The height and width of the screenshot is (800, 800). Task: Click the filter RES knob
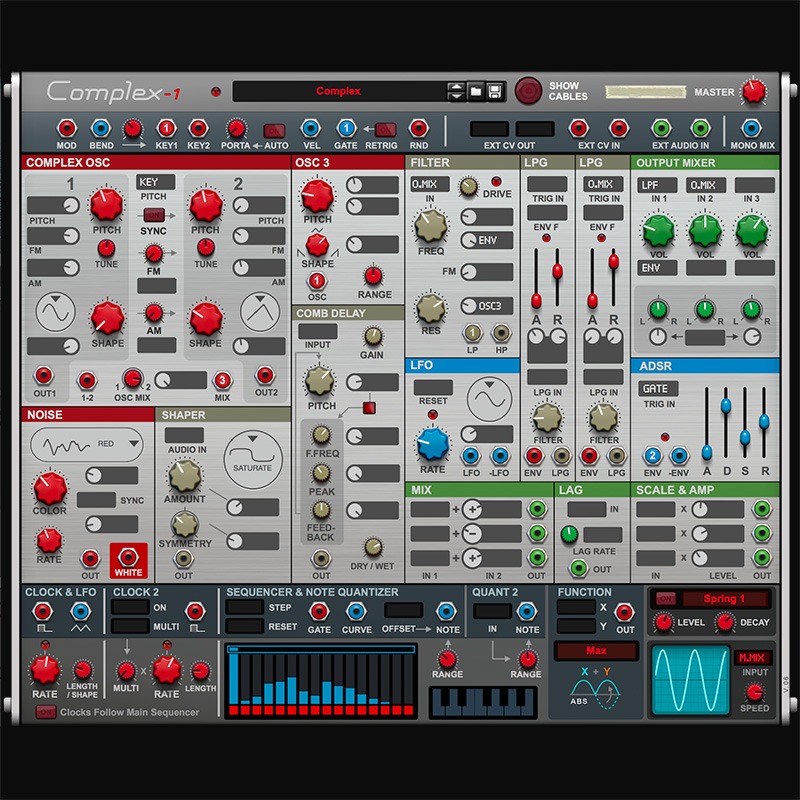[x=431, y=308]
